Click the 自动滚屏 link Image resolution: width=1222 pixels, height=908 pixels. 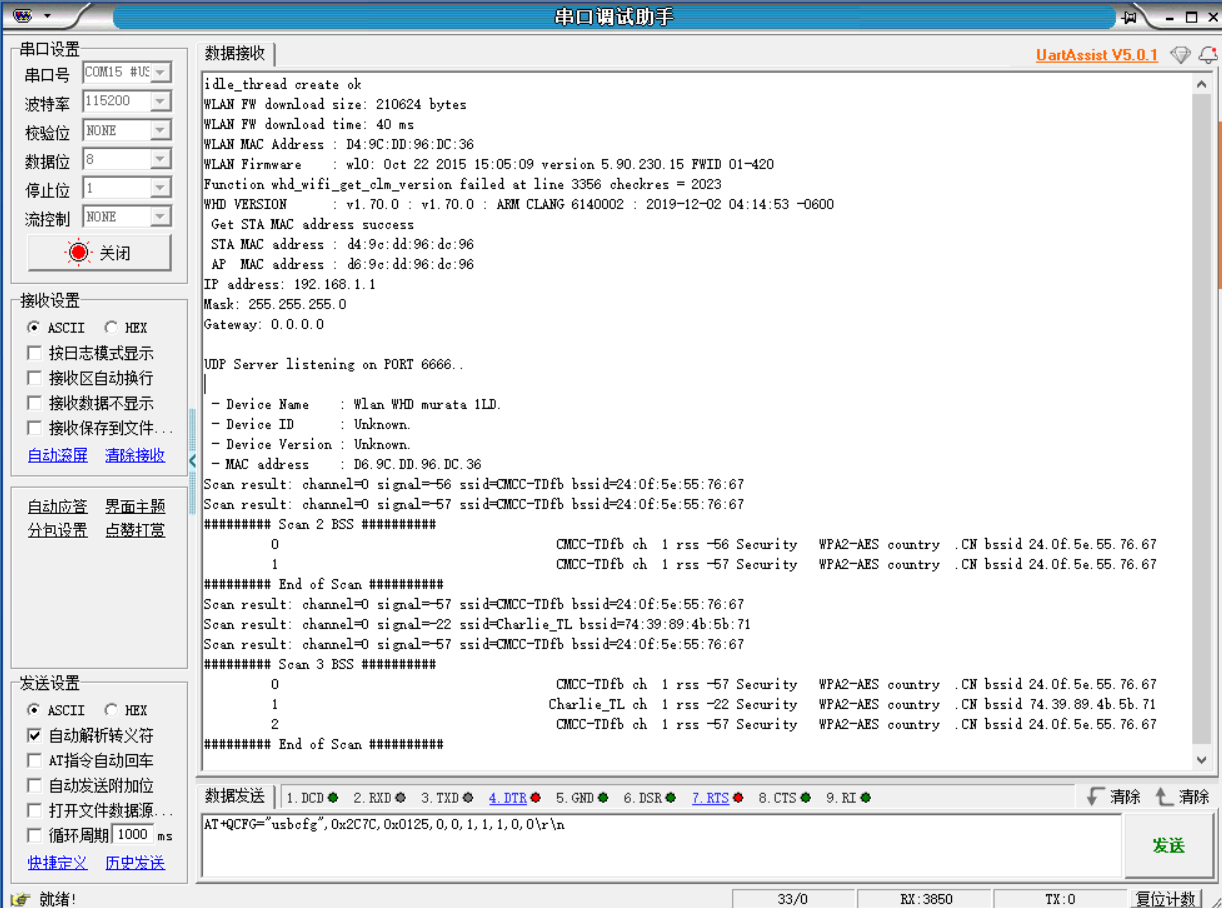pyautogui.click(x=58, y=456)
